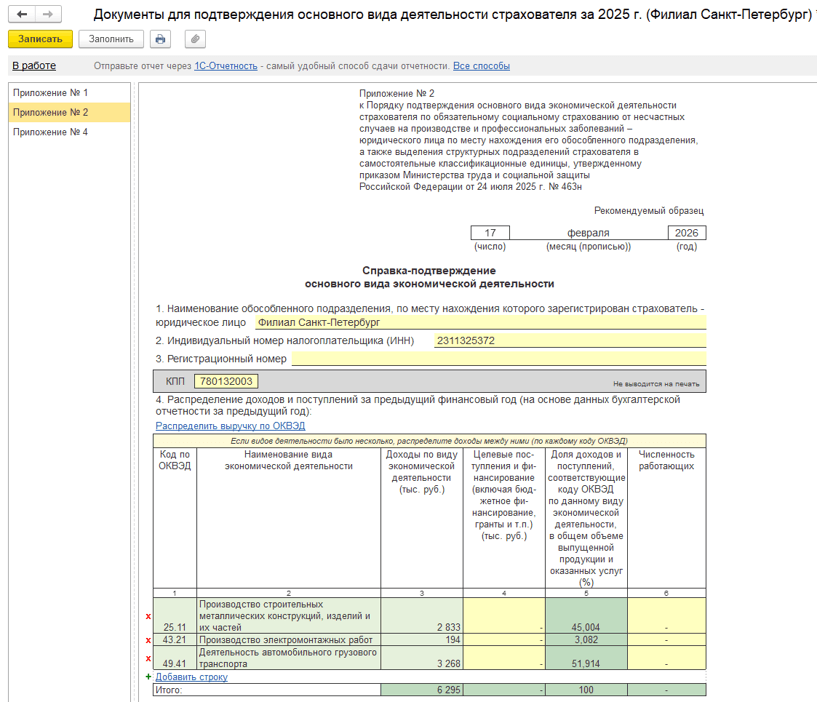
Task: Select Приложение № 2 in the list
Action: (x=50, y=112)
